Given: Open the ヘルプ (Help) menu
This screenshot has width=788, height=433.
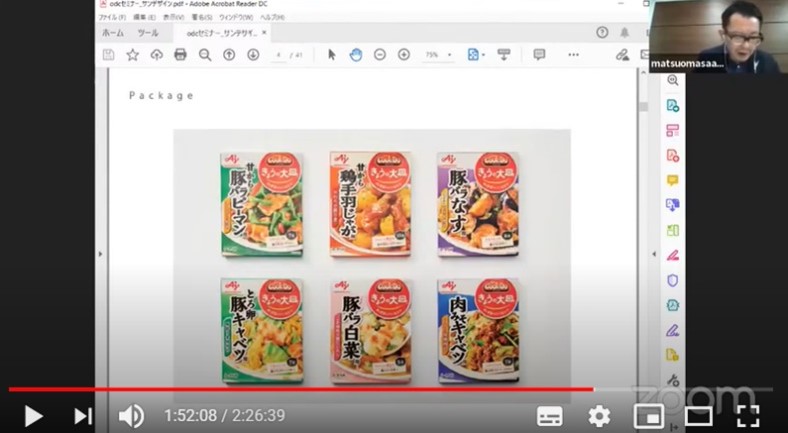Looking at the screenshot, I should pos(272,17).
